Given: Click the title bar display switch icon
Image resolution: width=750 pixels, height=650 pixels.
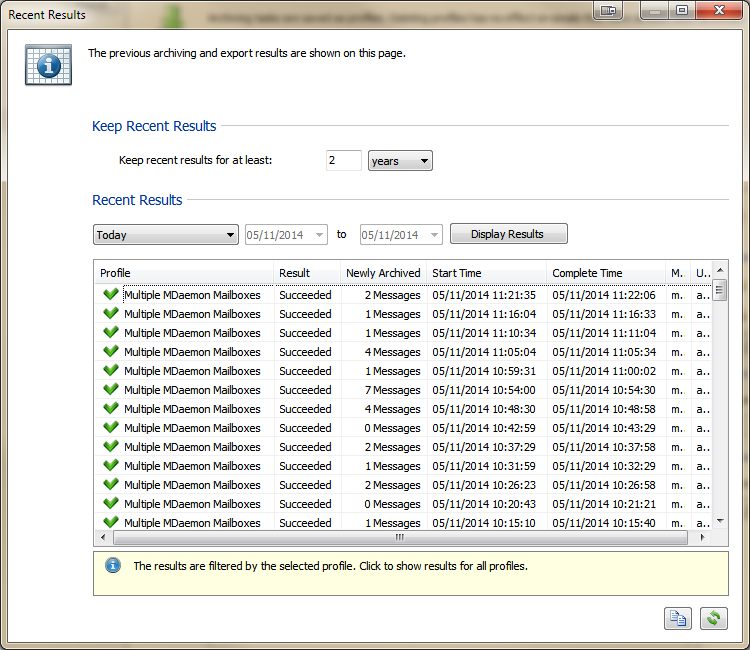Looking at the screenshot, I should (x=608, y=11).
